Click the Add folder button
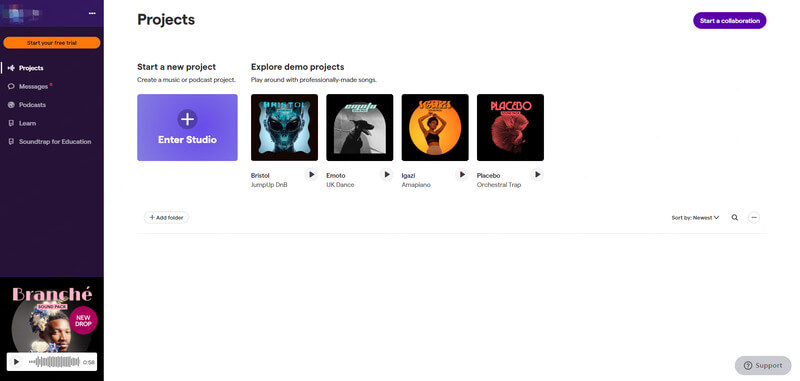Image resolution: width=800 pixels, height=381 pixels. pos(166,217)
